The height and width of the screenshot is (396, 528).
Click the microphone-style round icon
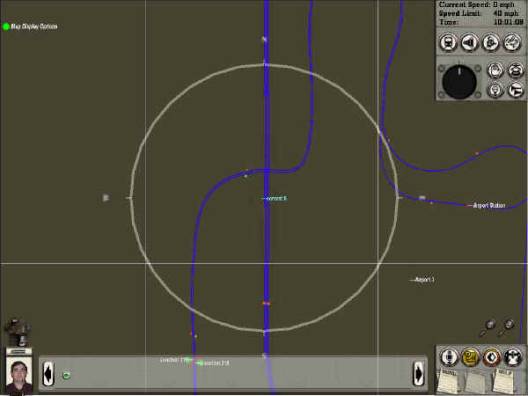click(449, 357)
